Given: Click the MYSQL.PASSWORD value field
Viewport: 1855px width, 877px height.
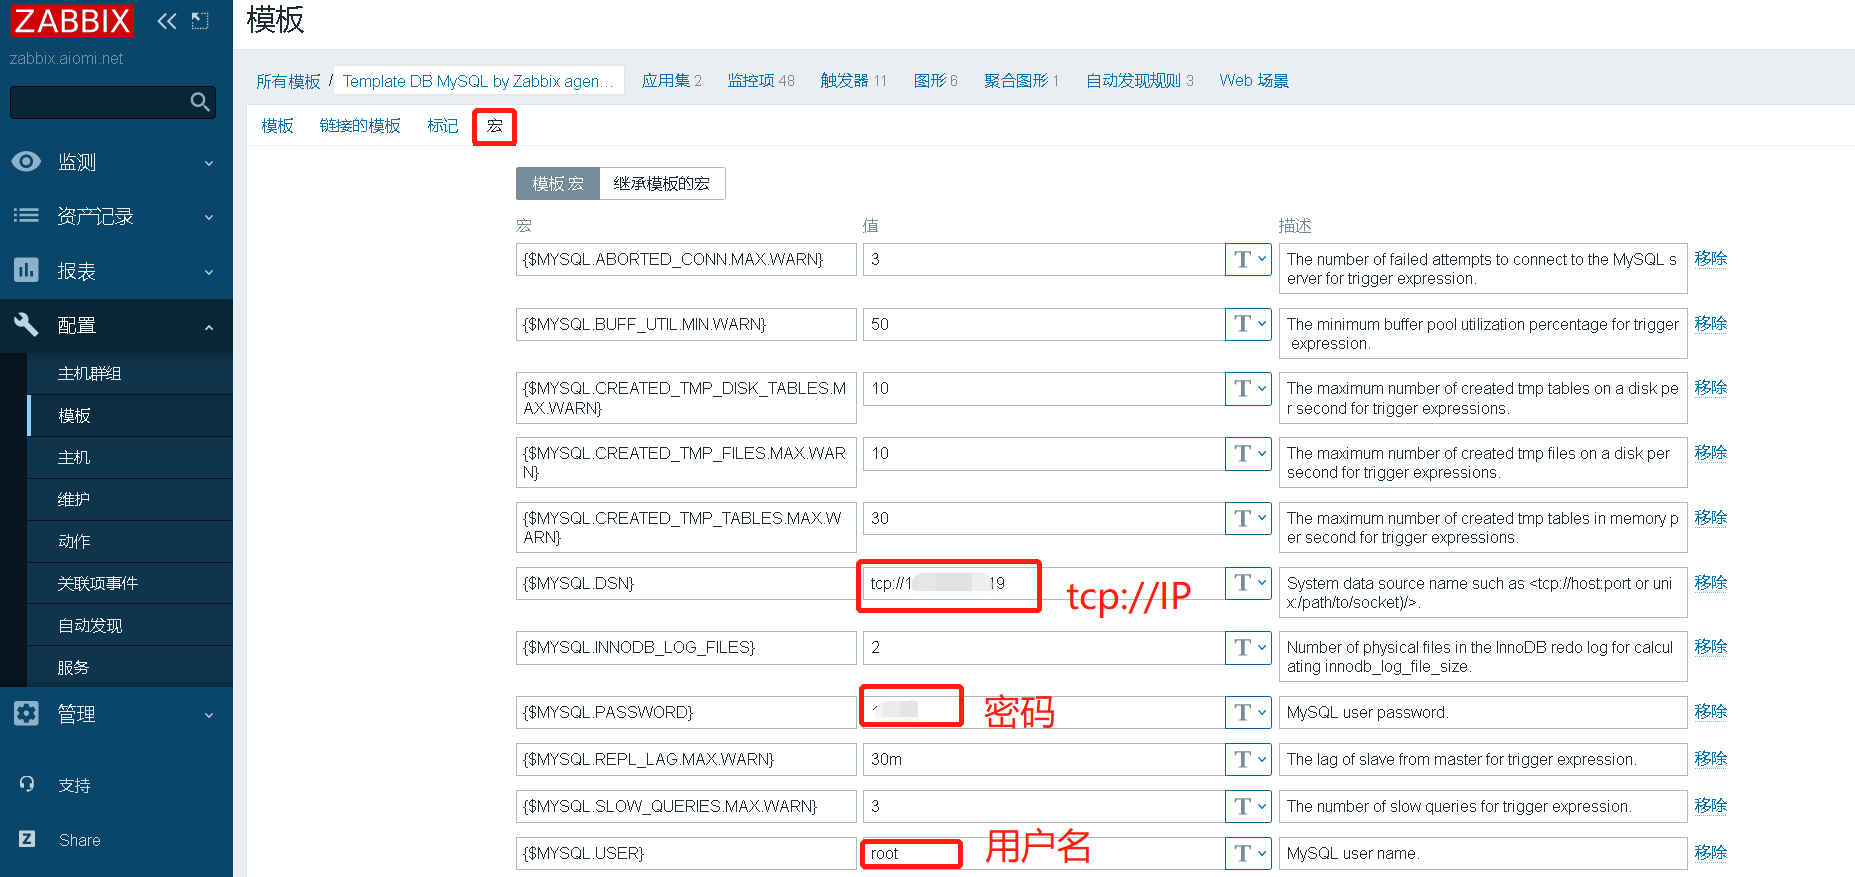Looking at the screenshot, I should tap(1044, 712).
